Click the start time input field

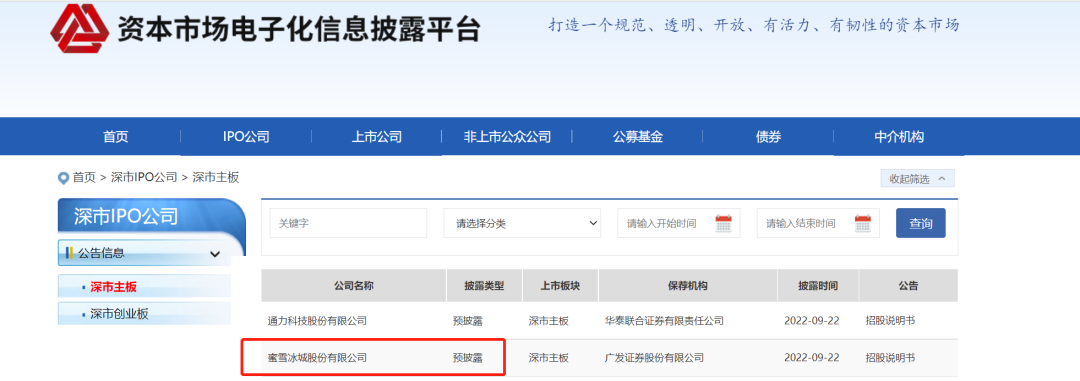pos(678,223)
